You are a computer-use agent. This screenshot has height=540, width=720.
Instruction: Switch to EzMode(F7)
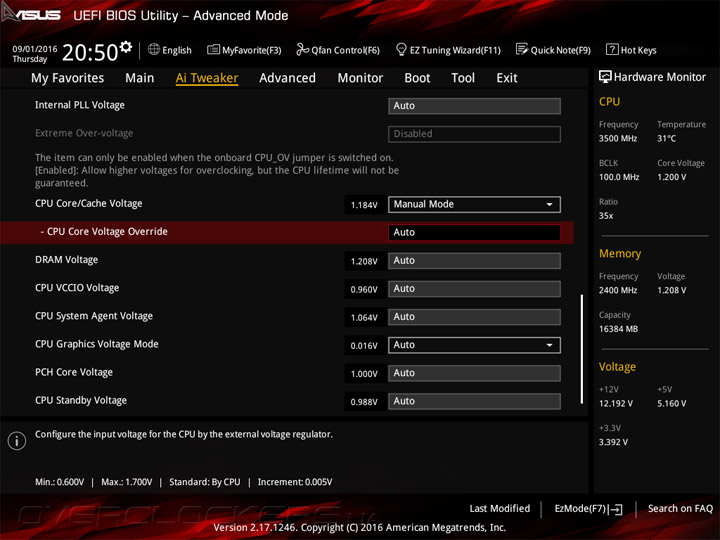pos(589,509)
